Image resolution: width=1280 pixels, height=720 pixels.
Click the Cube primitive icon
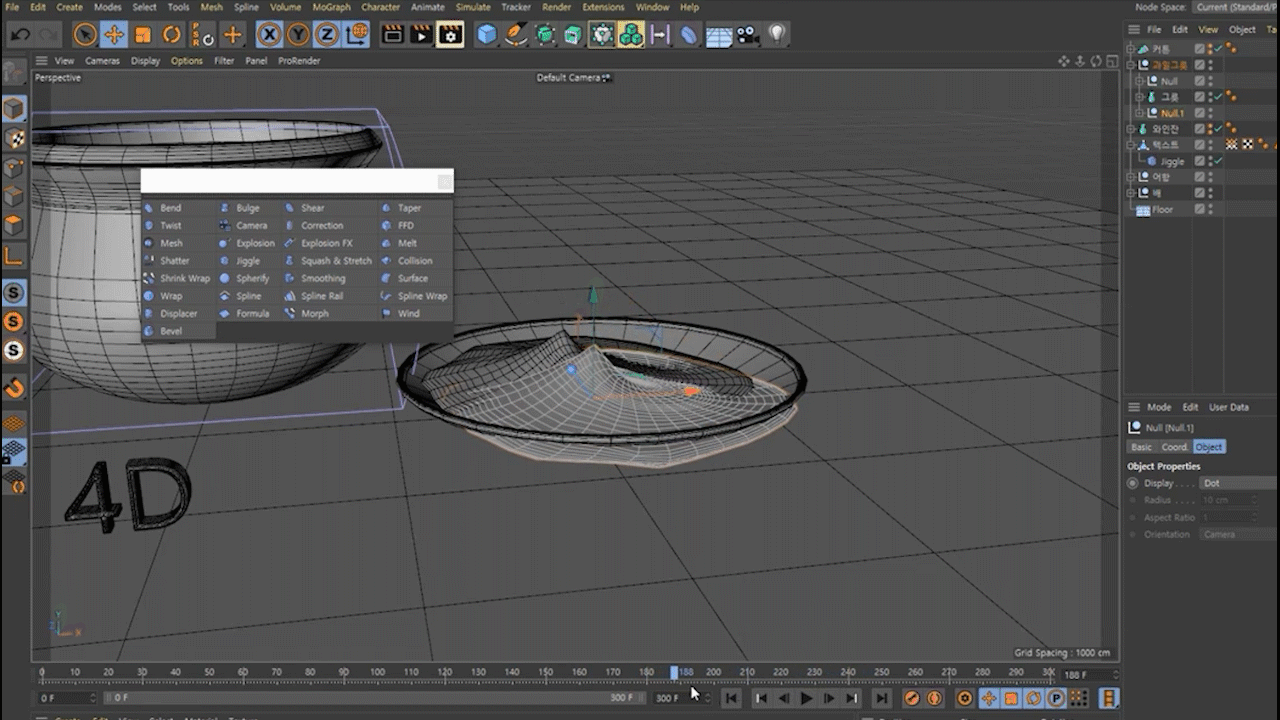487,35
